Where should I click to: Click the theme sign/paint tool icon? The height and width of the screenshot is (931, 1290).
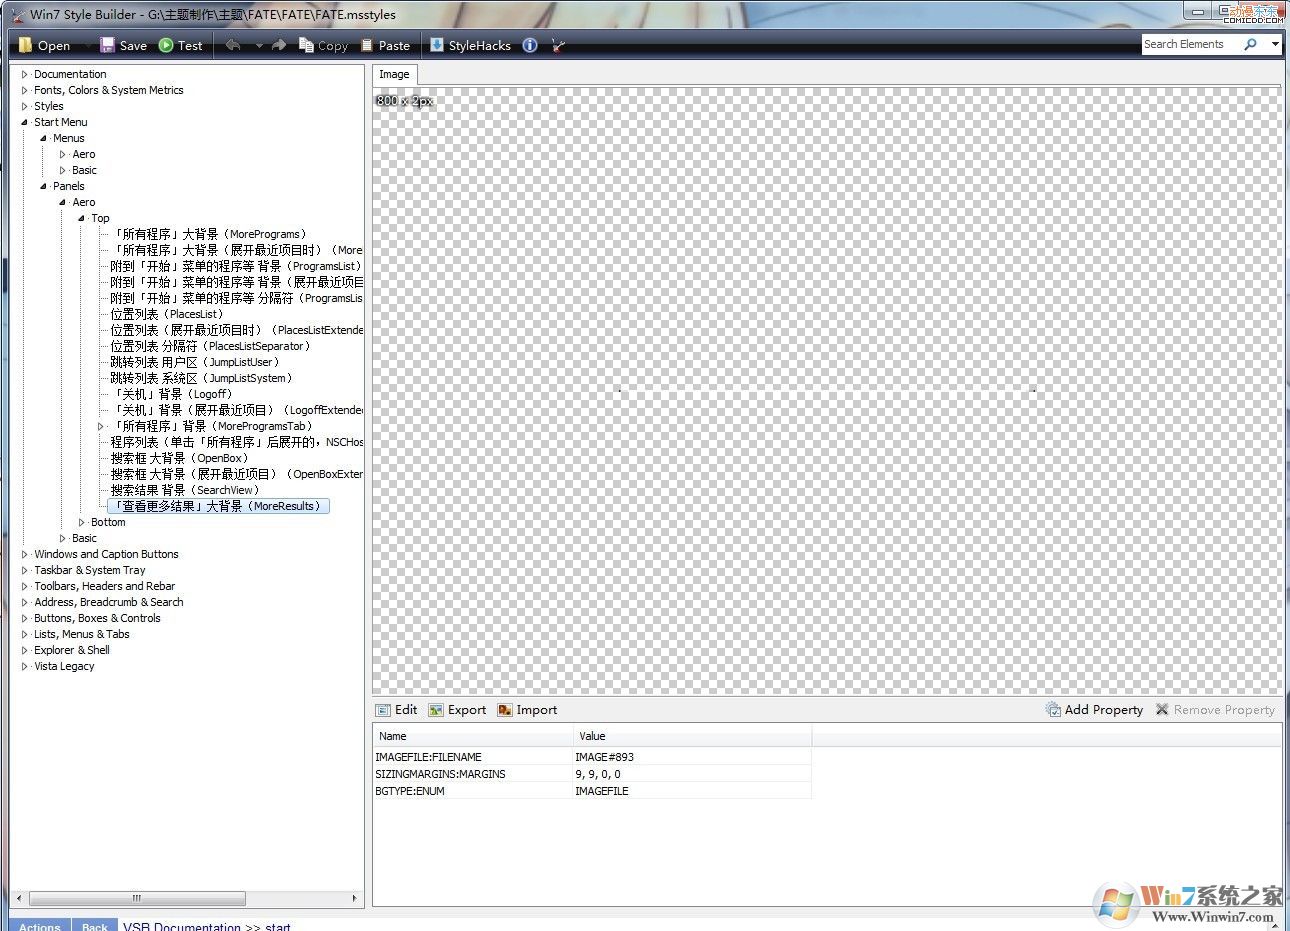pyautogui.click(x=558, y=45)
